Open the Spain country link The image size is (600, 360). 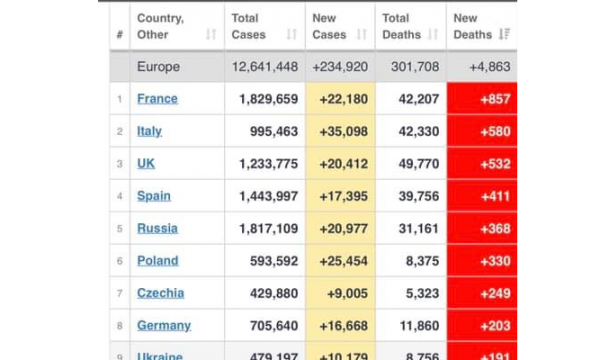tap(154, 196)
